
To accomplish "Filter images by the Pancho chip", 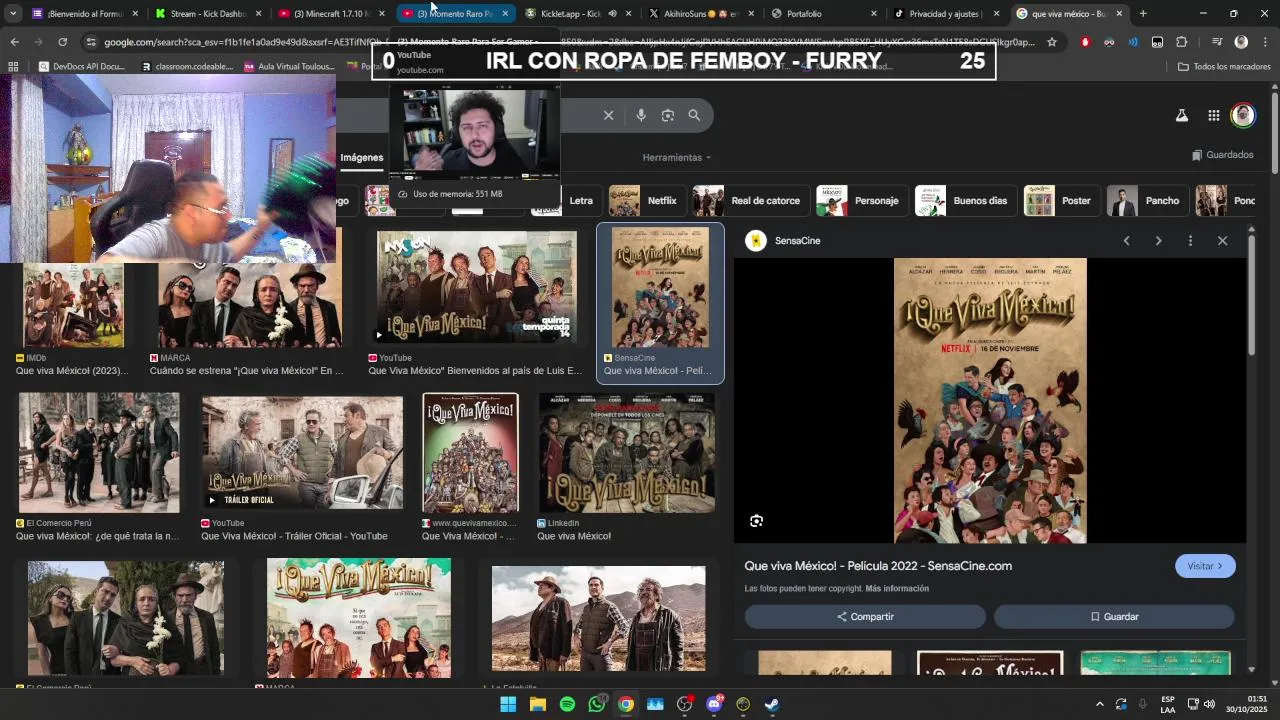I will (1146, 201).
